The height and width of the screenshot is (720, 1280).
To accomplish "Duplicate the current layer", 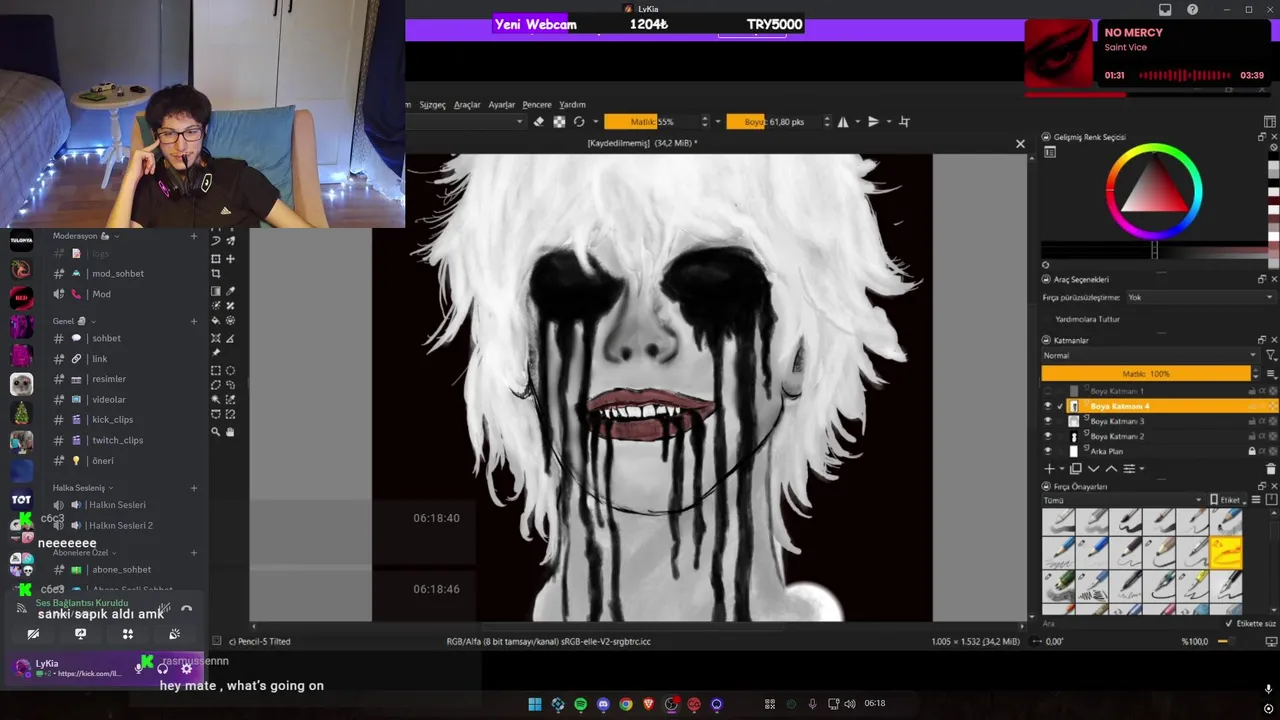I will [1076, 468].
